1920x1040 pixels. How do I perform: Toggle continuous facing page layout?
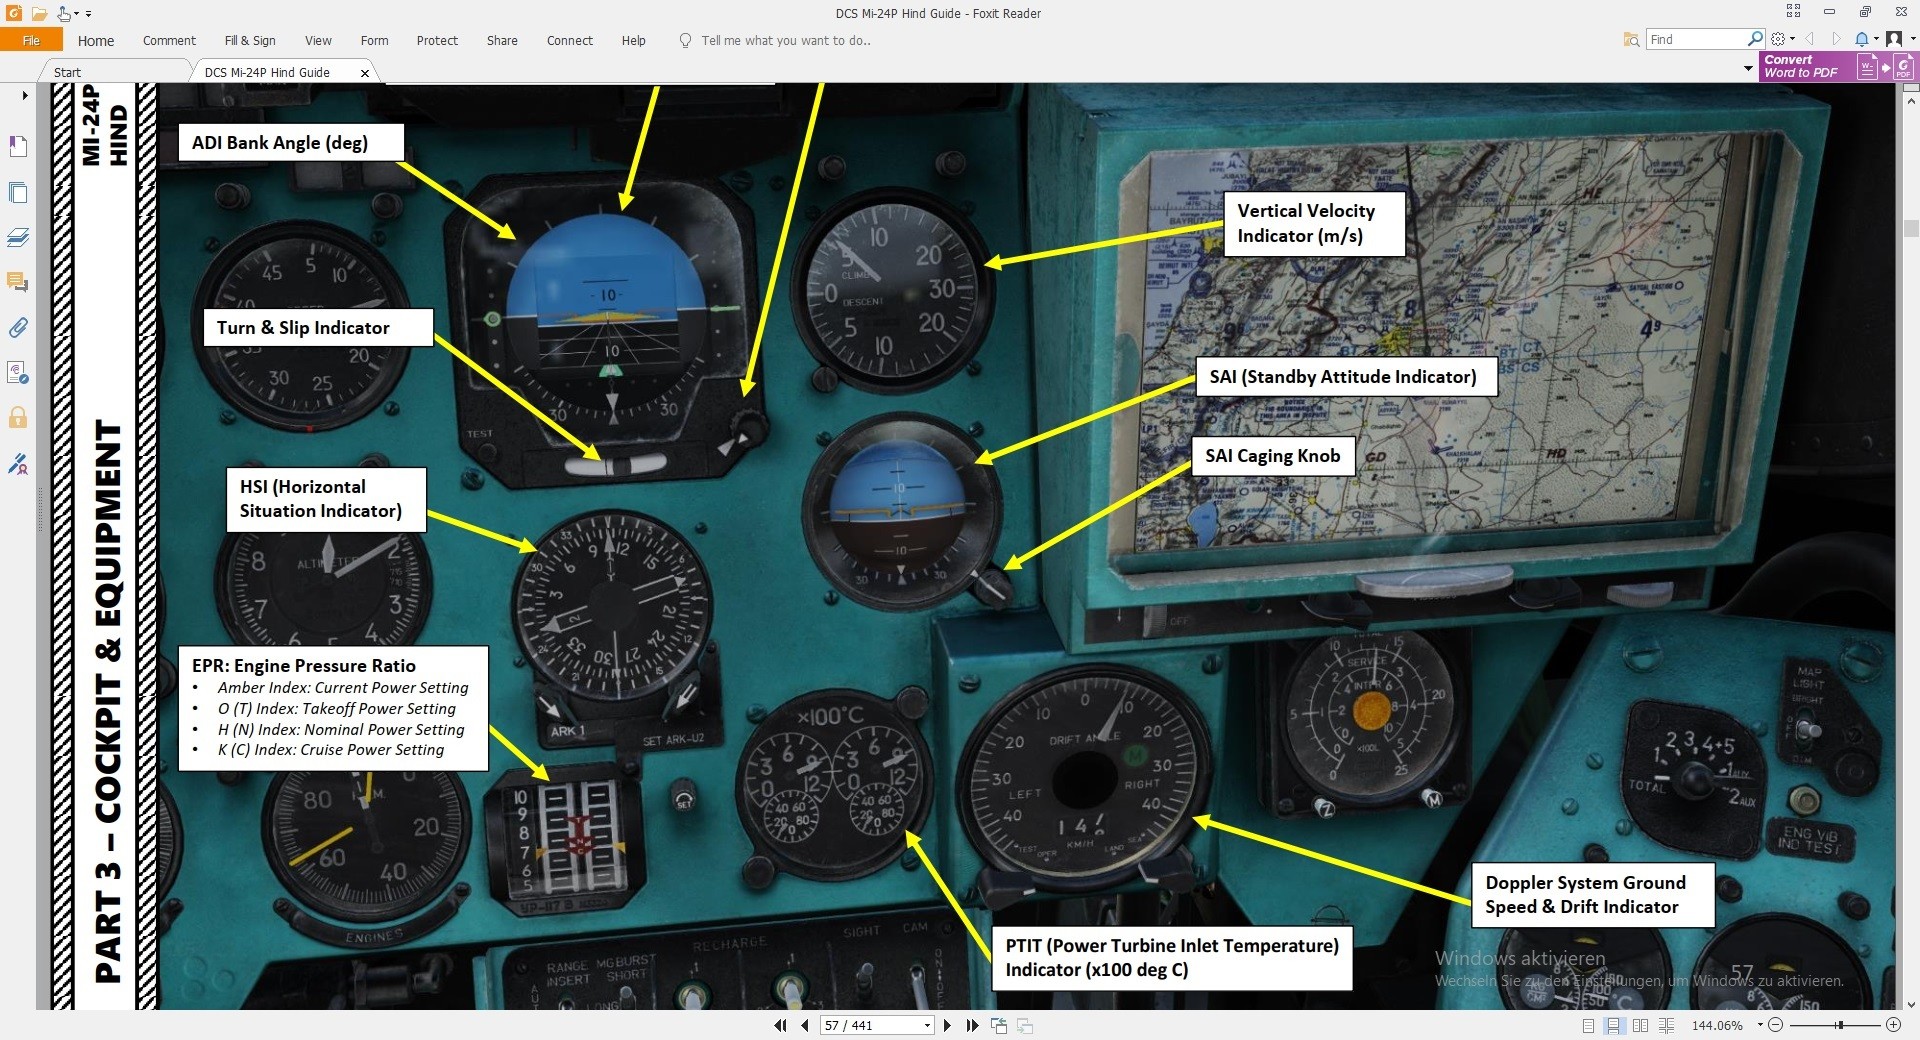point(1666,1025)
